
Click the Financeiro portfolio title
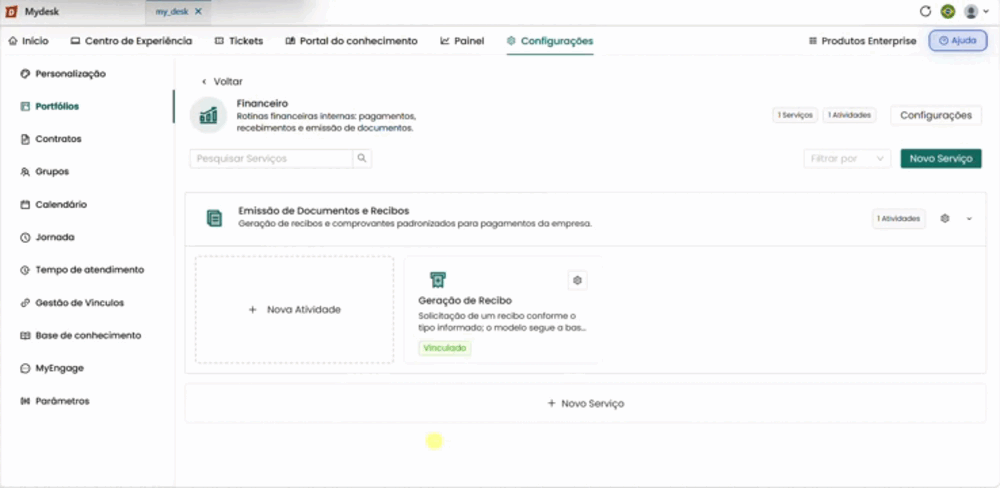pyautogui.click(x=262, y=103)
